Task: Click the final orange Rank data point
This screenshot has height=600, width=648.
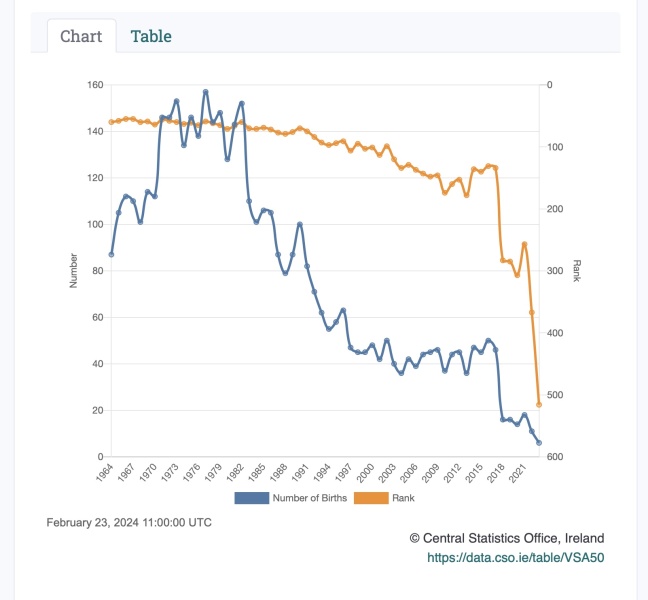Action: click(x=539, y=404)
